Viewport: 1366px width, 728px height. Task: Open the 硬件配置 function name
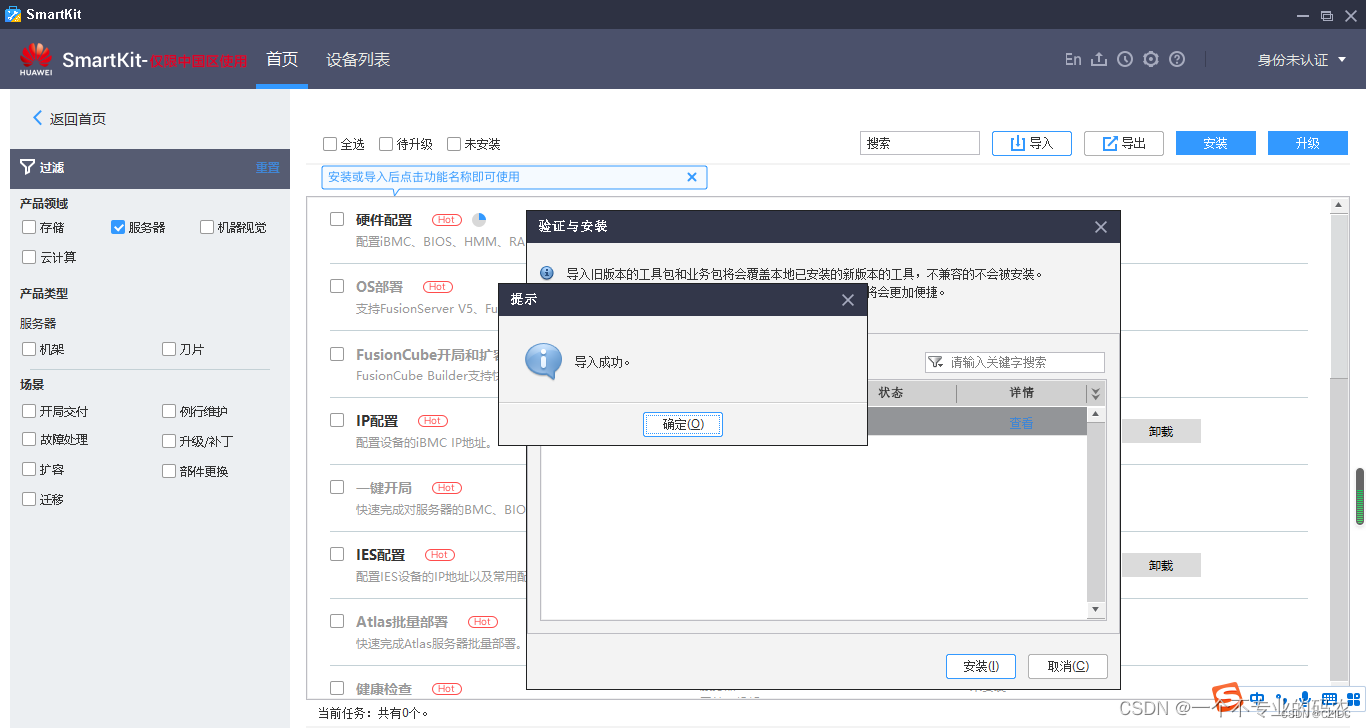point(384,220)
